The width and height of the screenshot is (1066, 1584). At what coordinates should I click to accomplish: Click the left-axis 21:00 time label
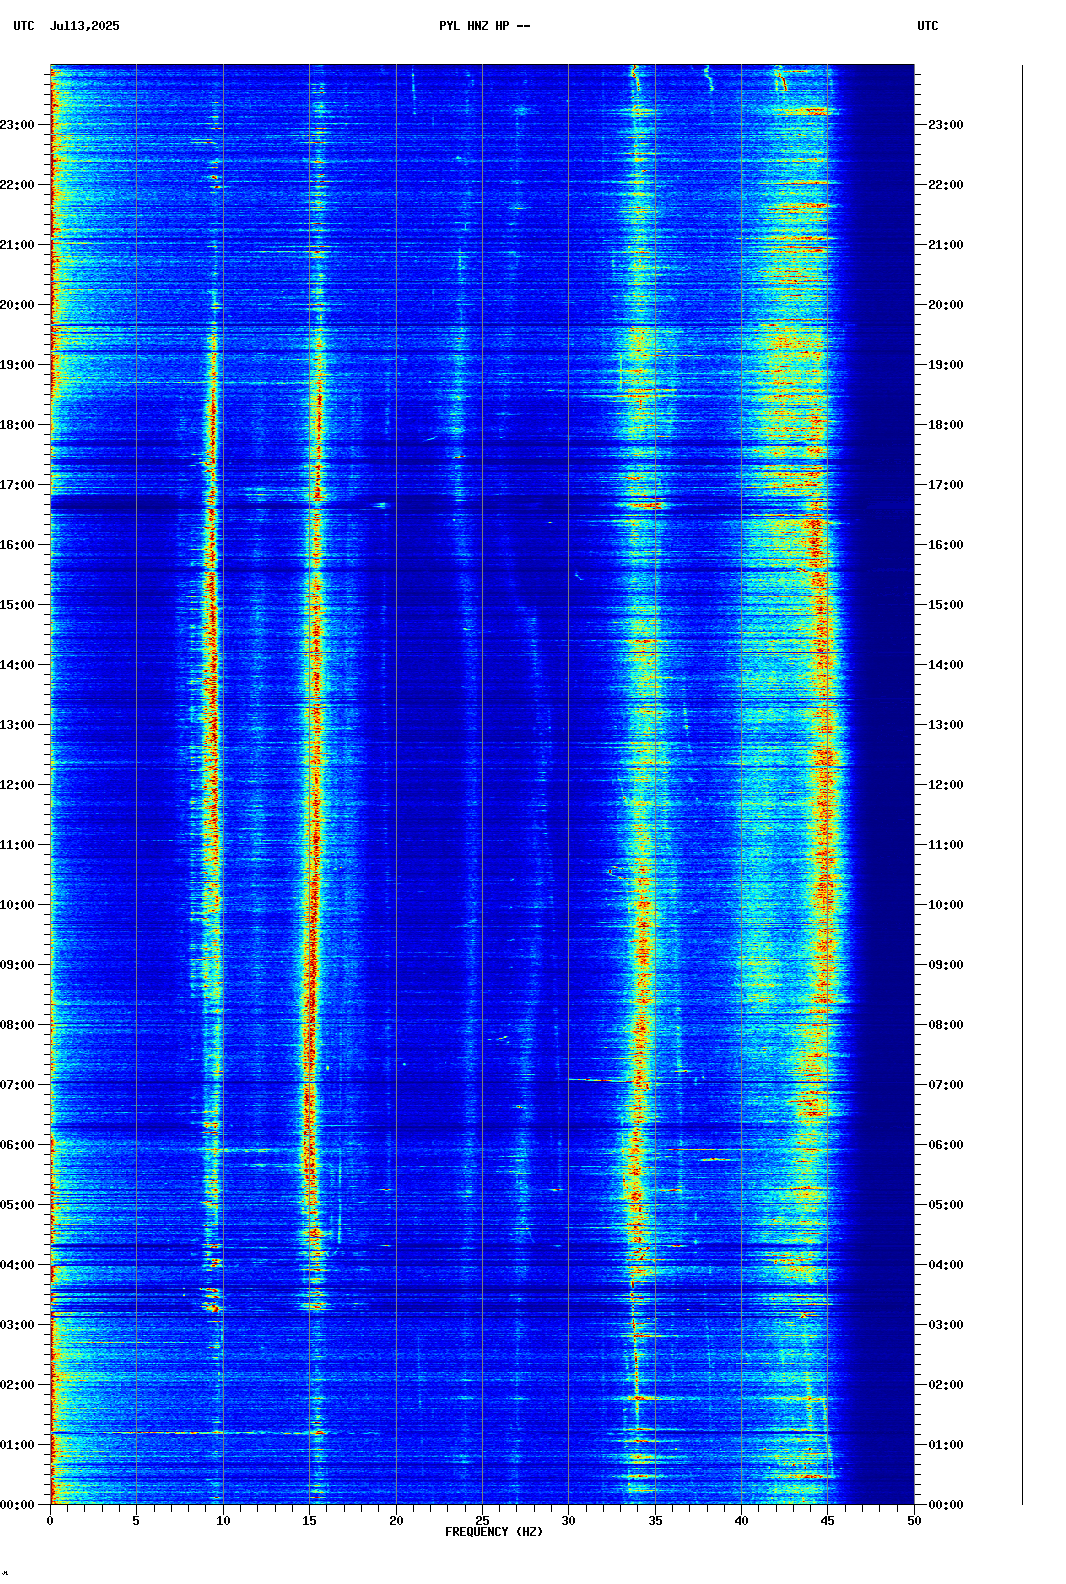tap(17, 245)
